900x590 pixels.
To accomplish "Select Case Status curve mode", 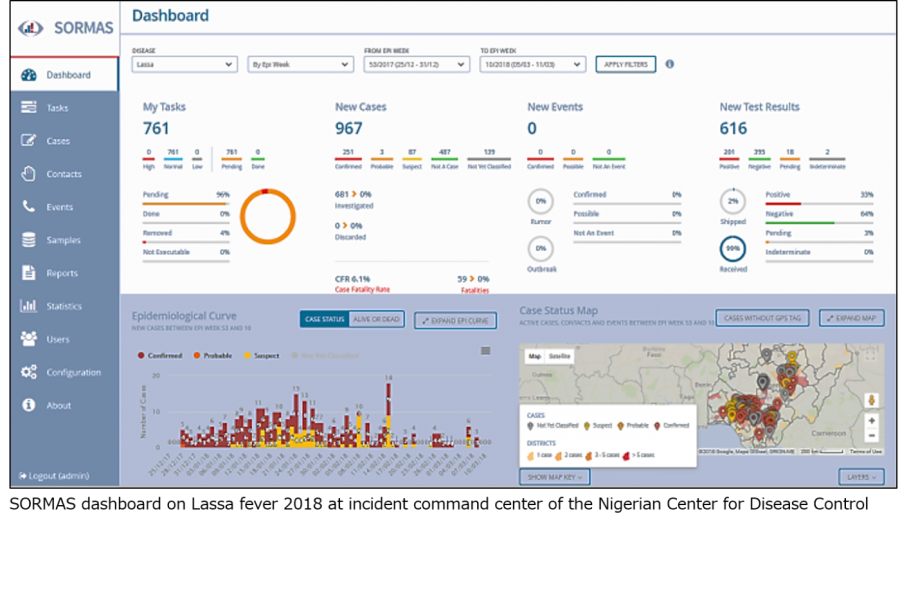I will pyautogui.click(x=324, y=319).
